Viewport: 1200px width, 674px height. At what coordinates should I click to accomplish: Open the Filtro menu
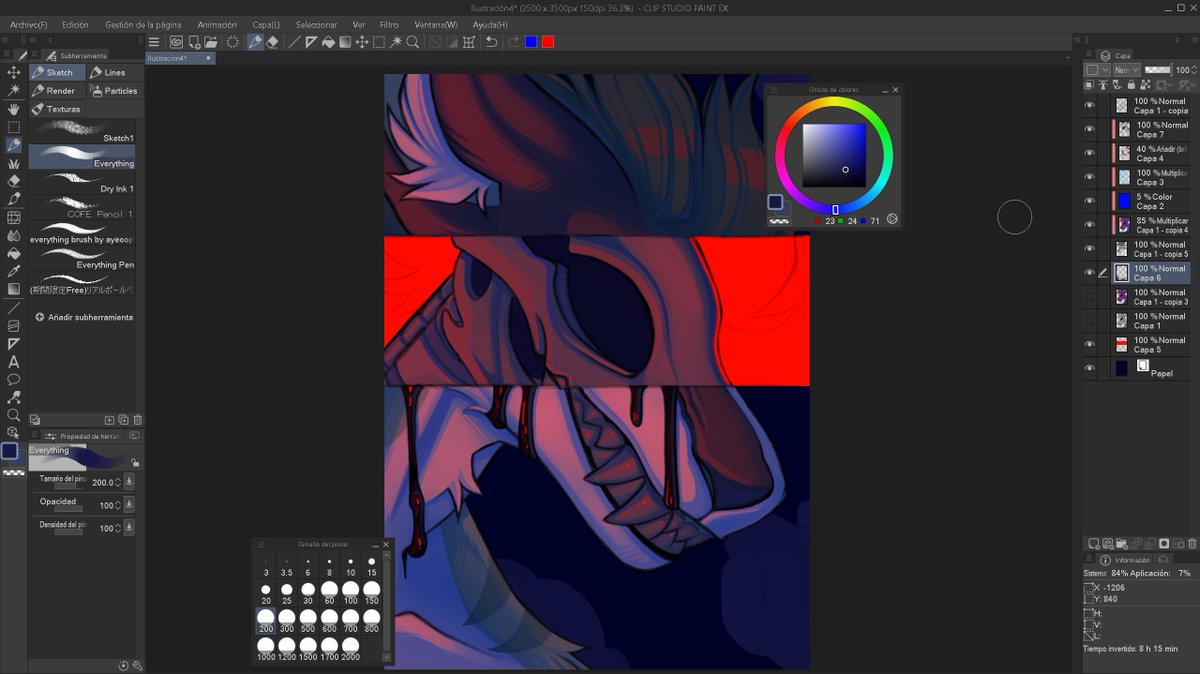(389, 24)
